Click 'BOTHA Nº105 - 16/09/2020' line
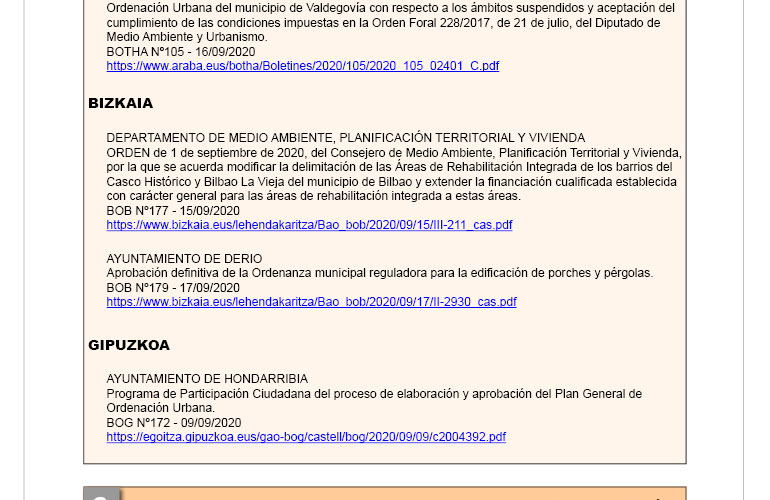The image size is (770, 500). tap(181, 52)
